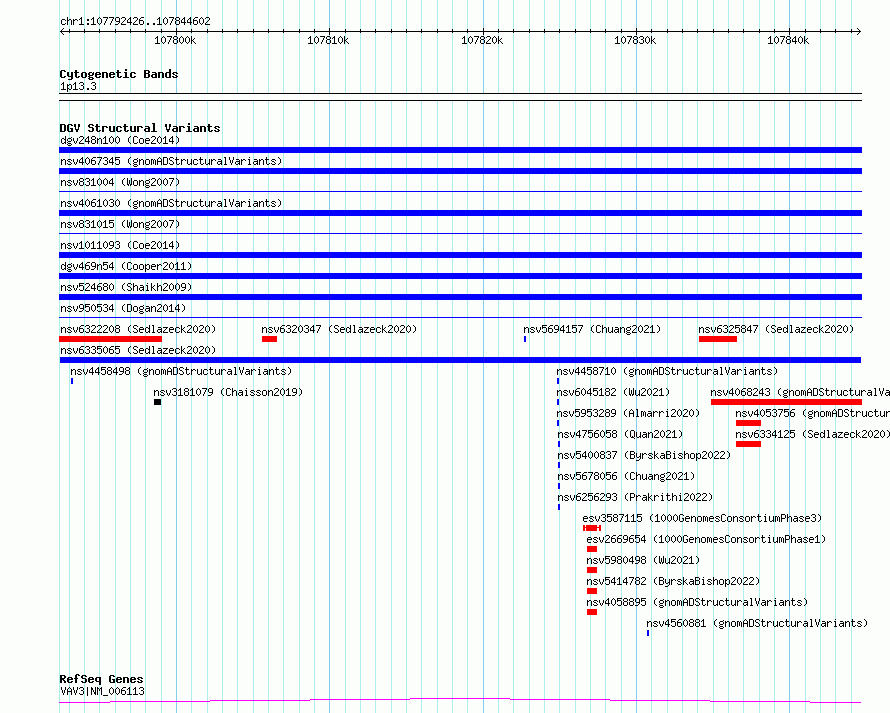Select variant nsv5980498 (Wu2021)
Viewport: 890px width, 713px height.
point(643,560)
